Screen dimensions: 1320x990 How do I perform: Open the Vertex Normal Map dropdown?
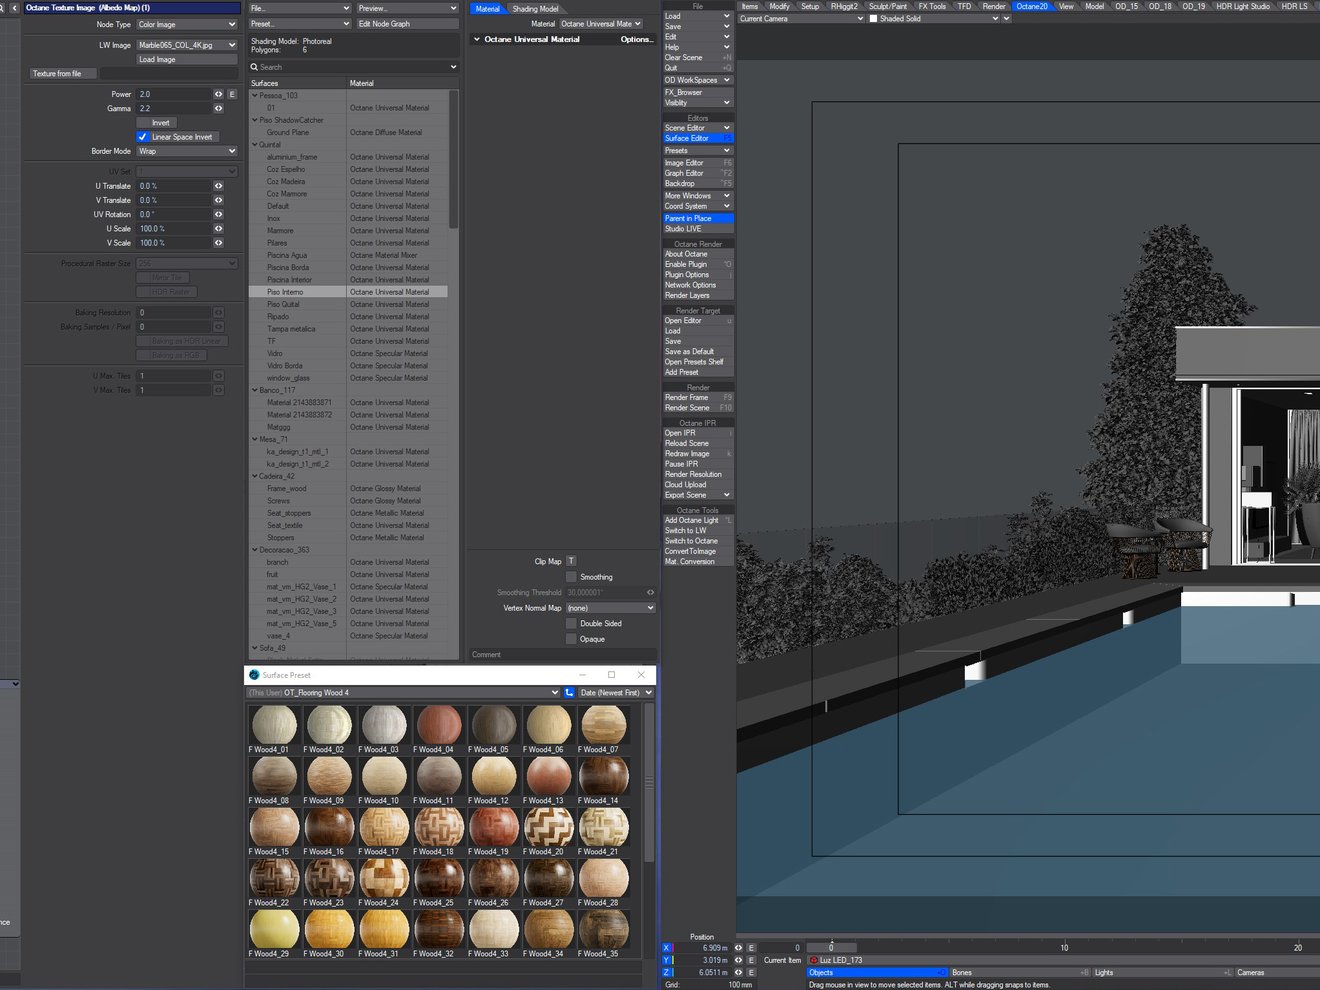610,608
